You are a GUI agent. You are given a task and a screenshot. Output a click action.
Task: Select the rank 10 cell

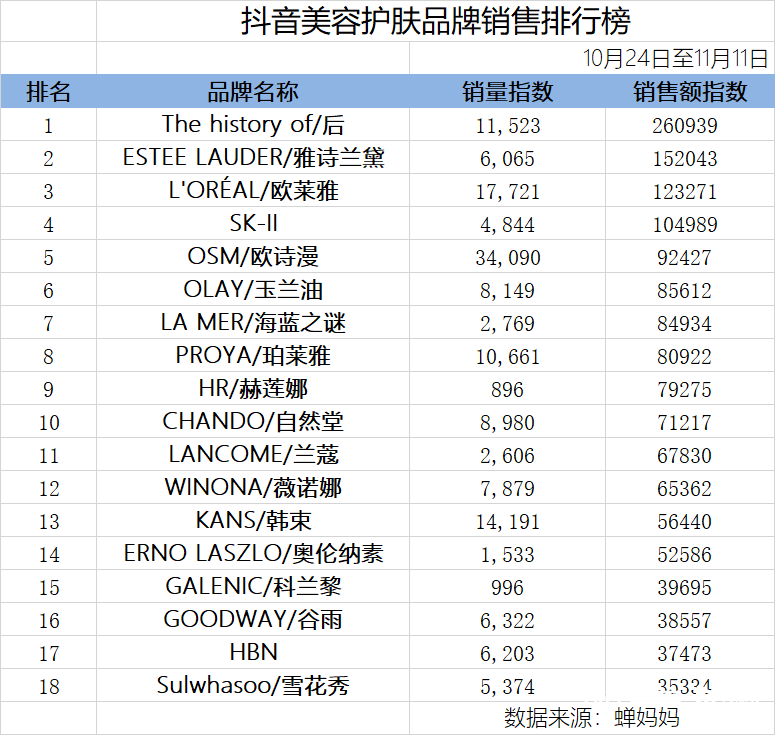[49, 422]
